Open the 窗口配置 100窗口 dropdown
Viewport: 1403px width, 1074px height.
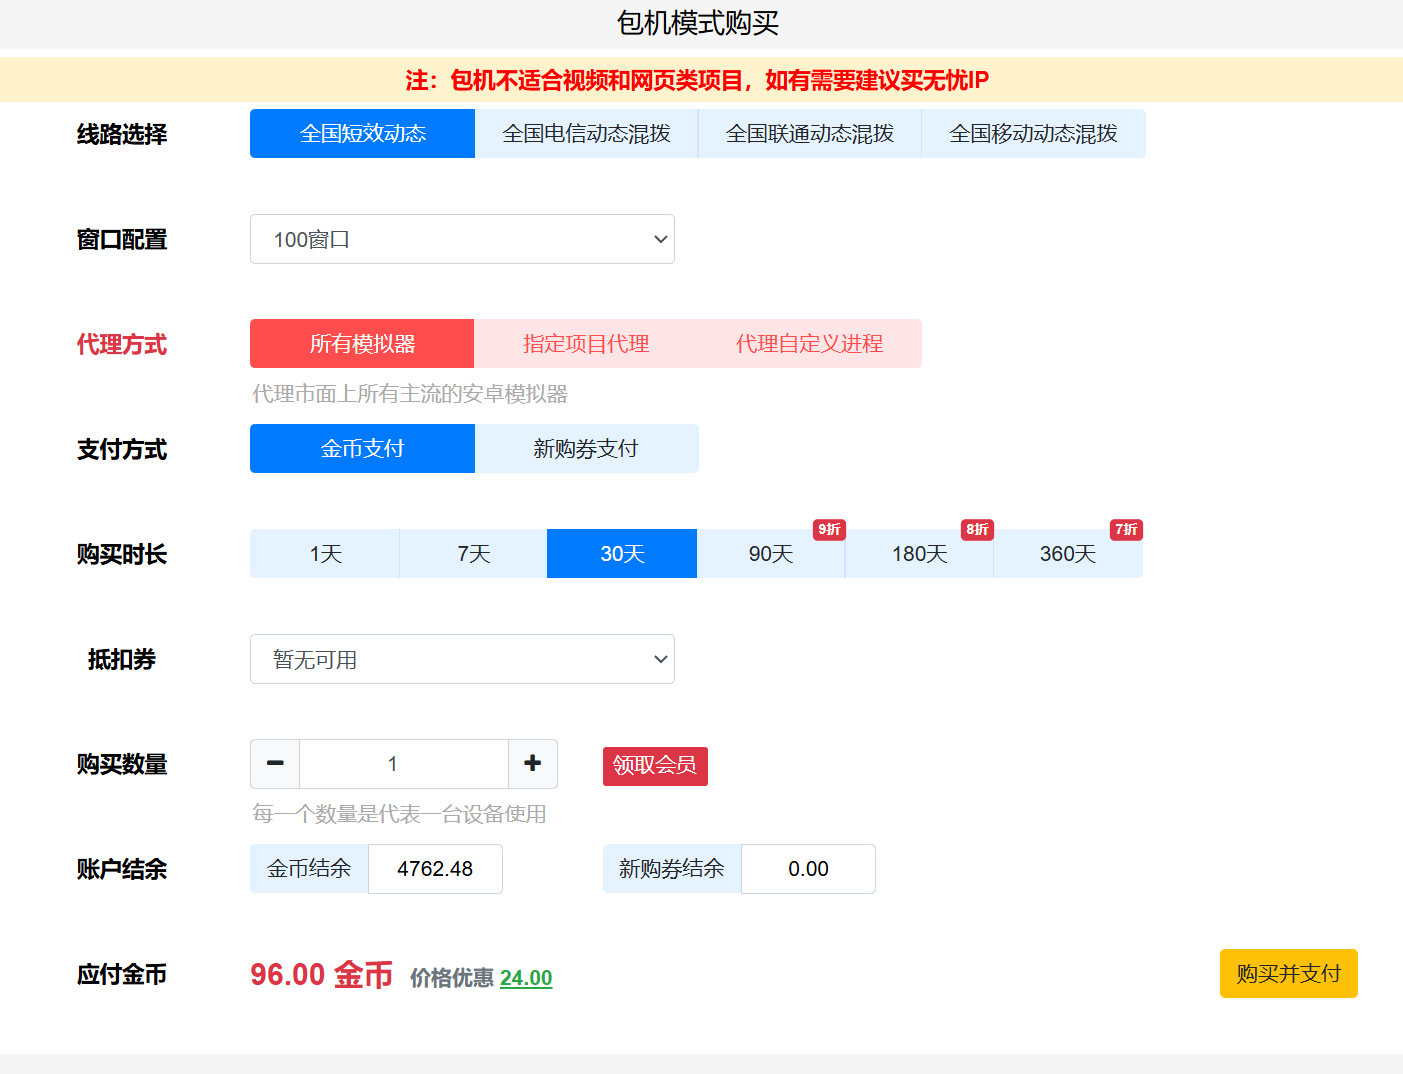(x=462, y=239)
